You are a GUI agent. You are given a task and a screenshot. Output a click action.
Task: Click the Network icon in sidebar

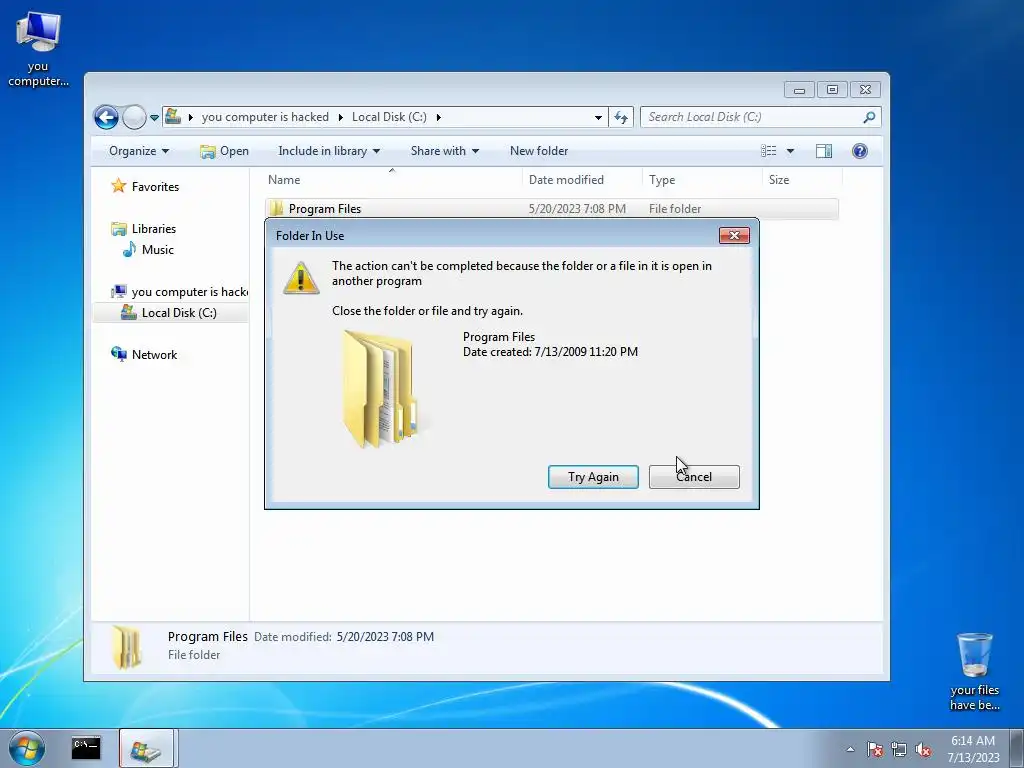119,354
